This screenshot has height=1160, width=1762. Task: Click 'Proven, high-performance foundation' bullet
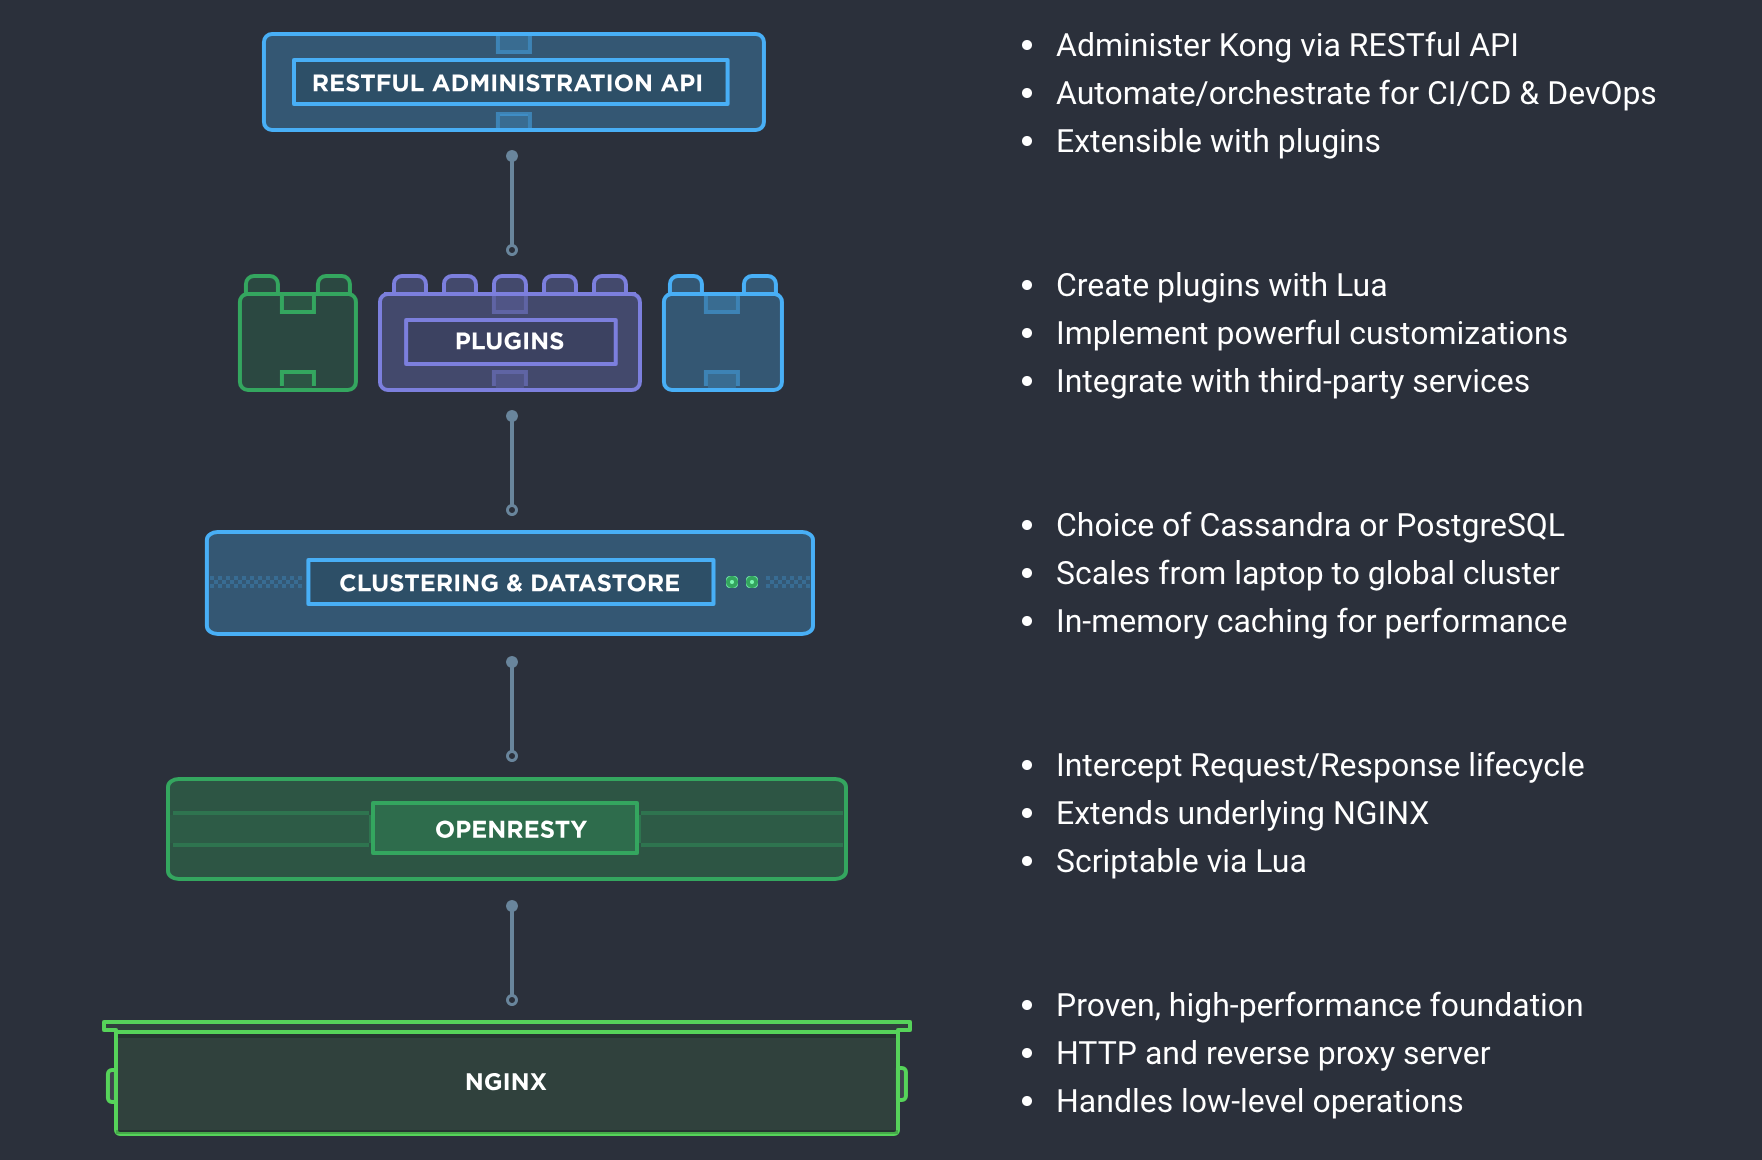(1320, 1005)
